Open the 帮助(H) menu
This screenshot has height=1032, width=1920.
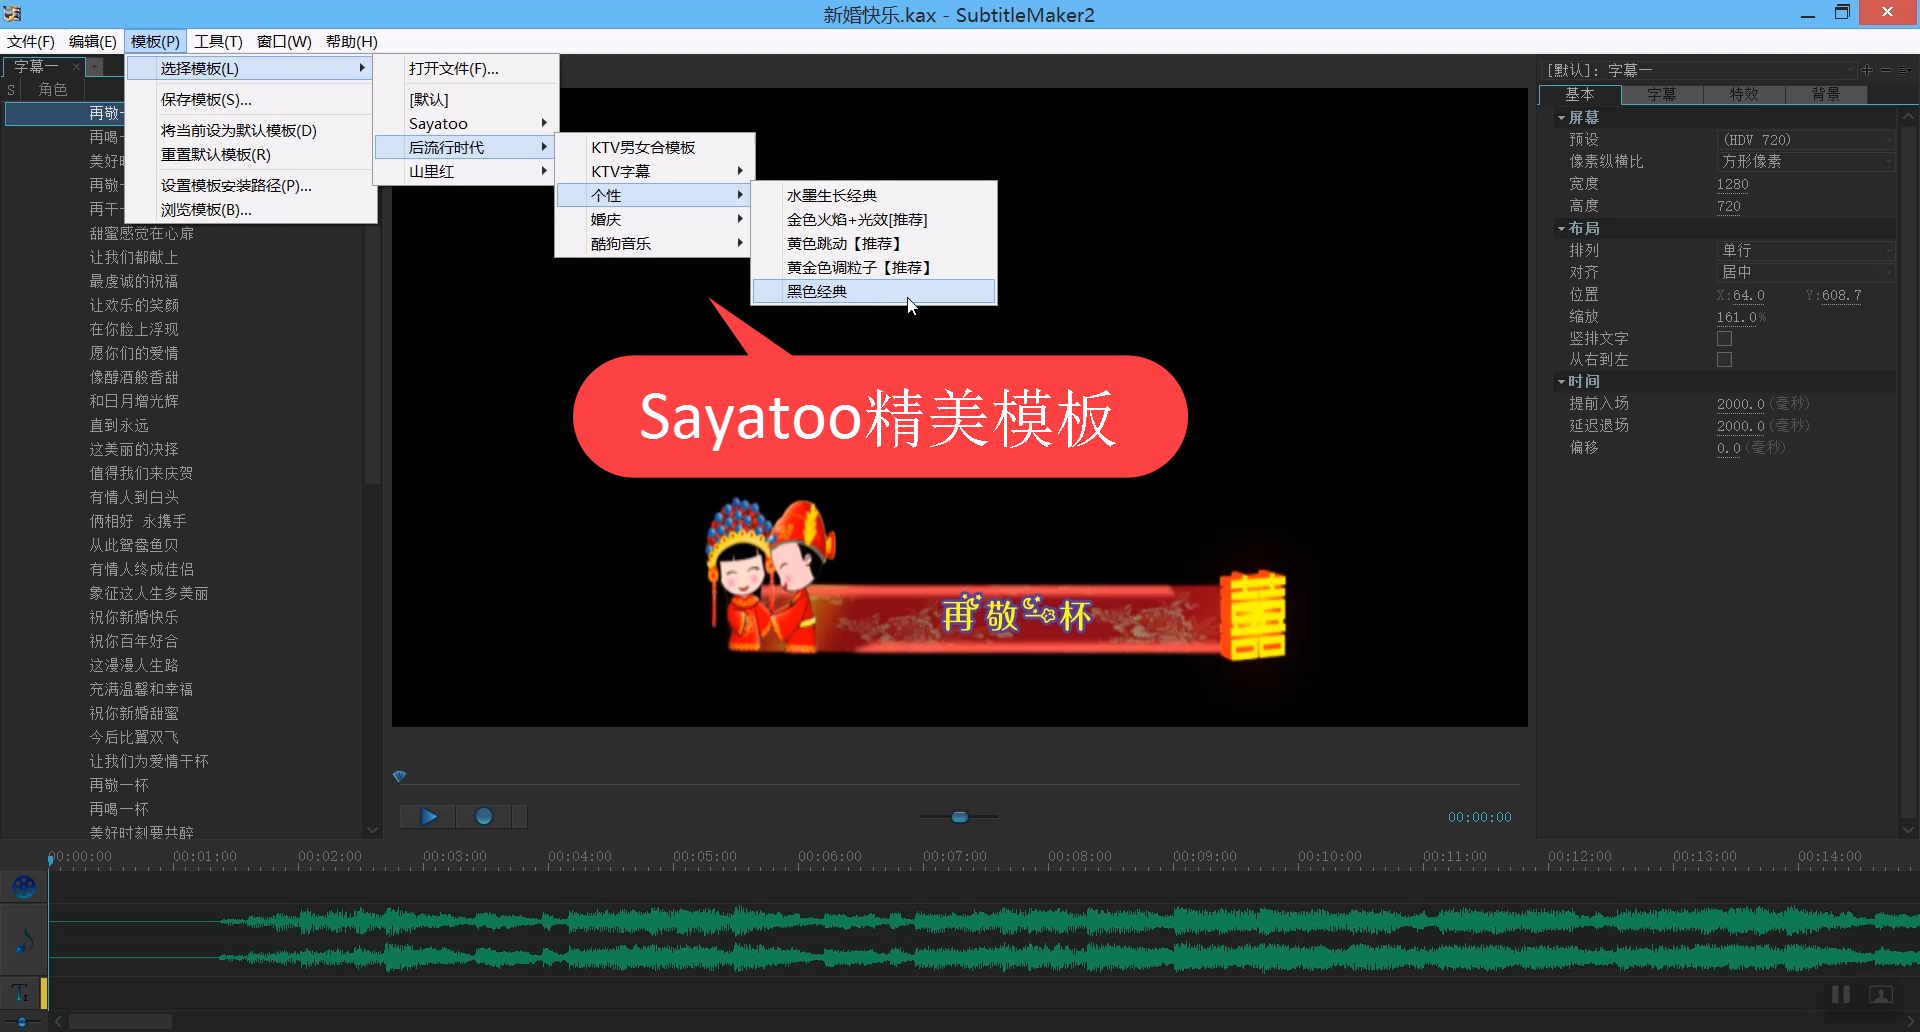(351, 42)
